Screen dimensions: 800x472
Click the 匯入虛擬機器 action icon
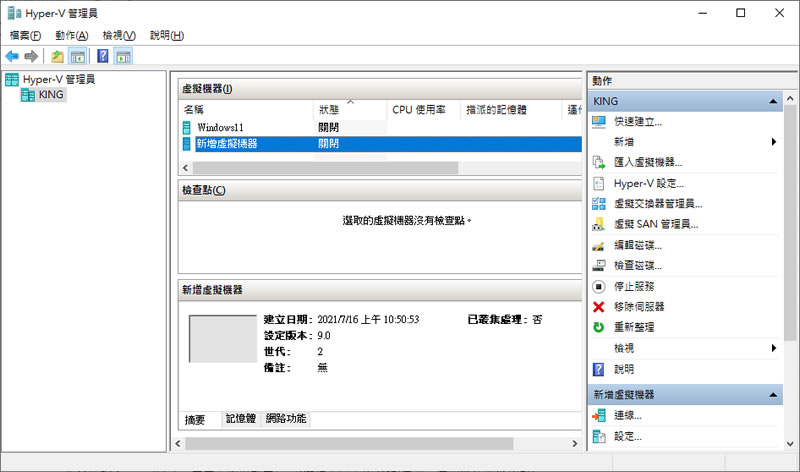[599, 163]
